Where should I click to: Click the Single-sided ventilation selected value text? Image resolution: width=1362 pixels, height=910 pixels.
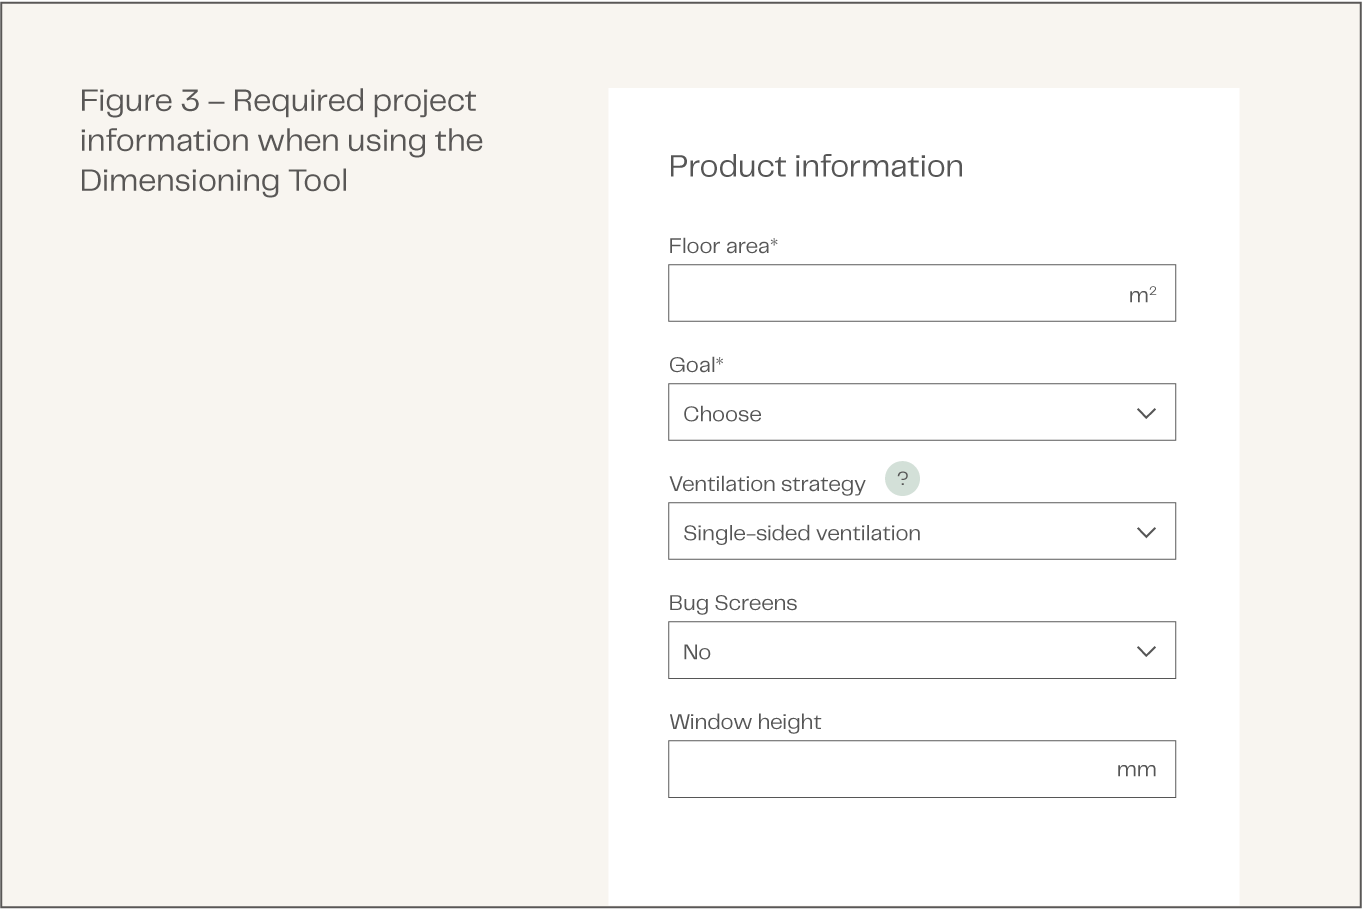[801, 533]
